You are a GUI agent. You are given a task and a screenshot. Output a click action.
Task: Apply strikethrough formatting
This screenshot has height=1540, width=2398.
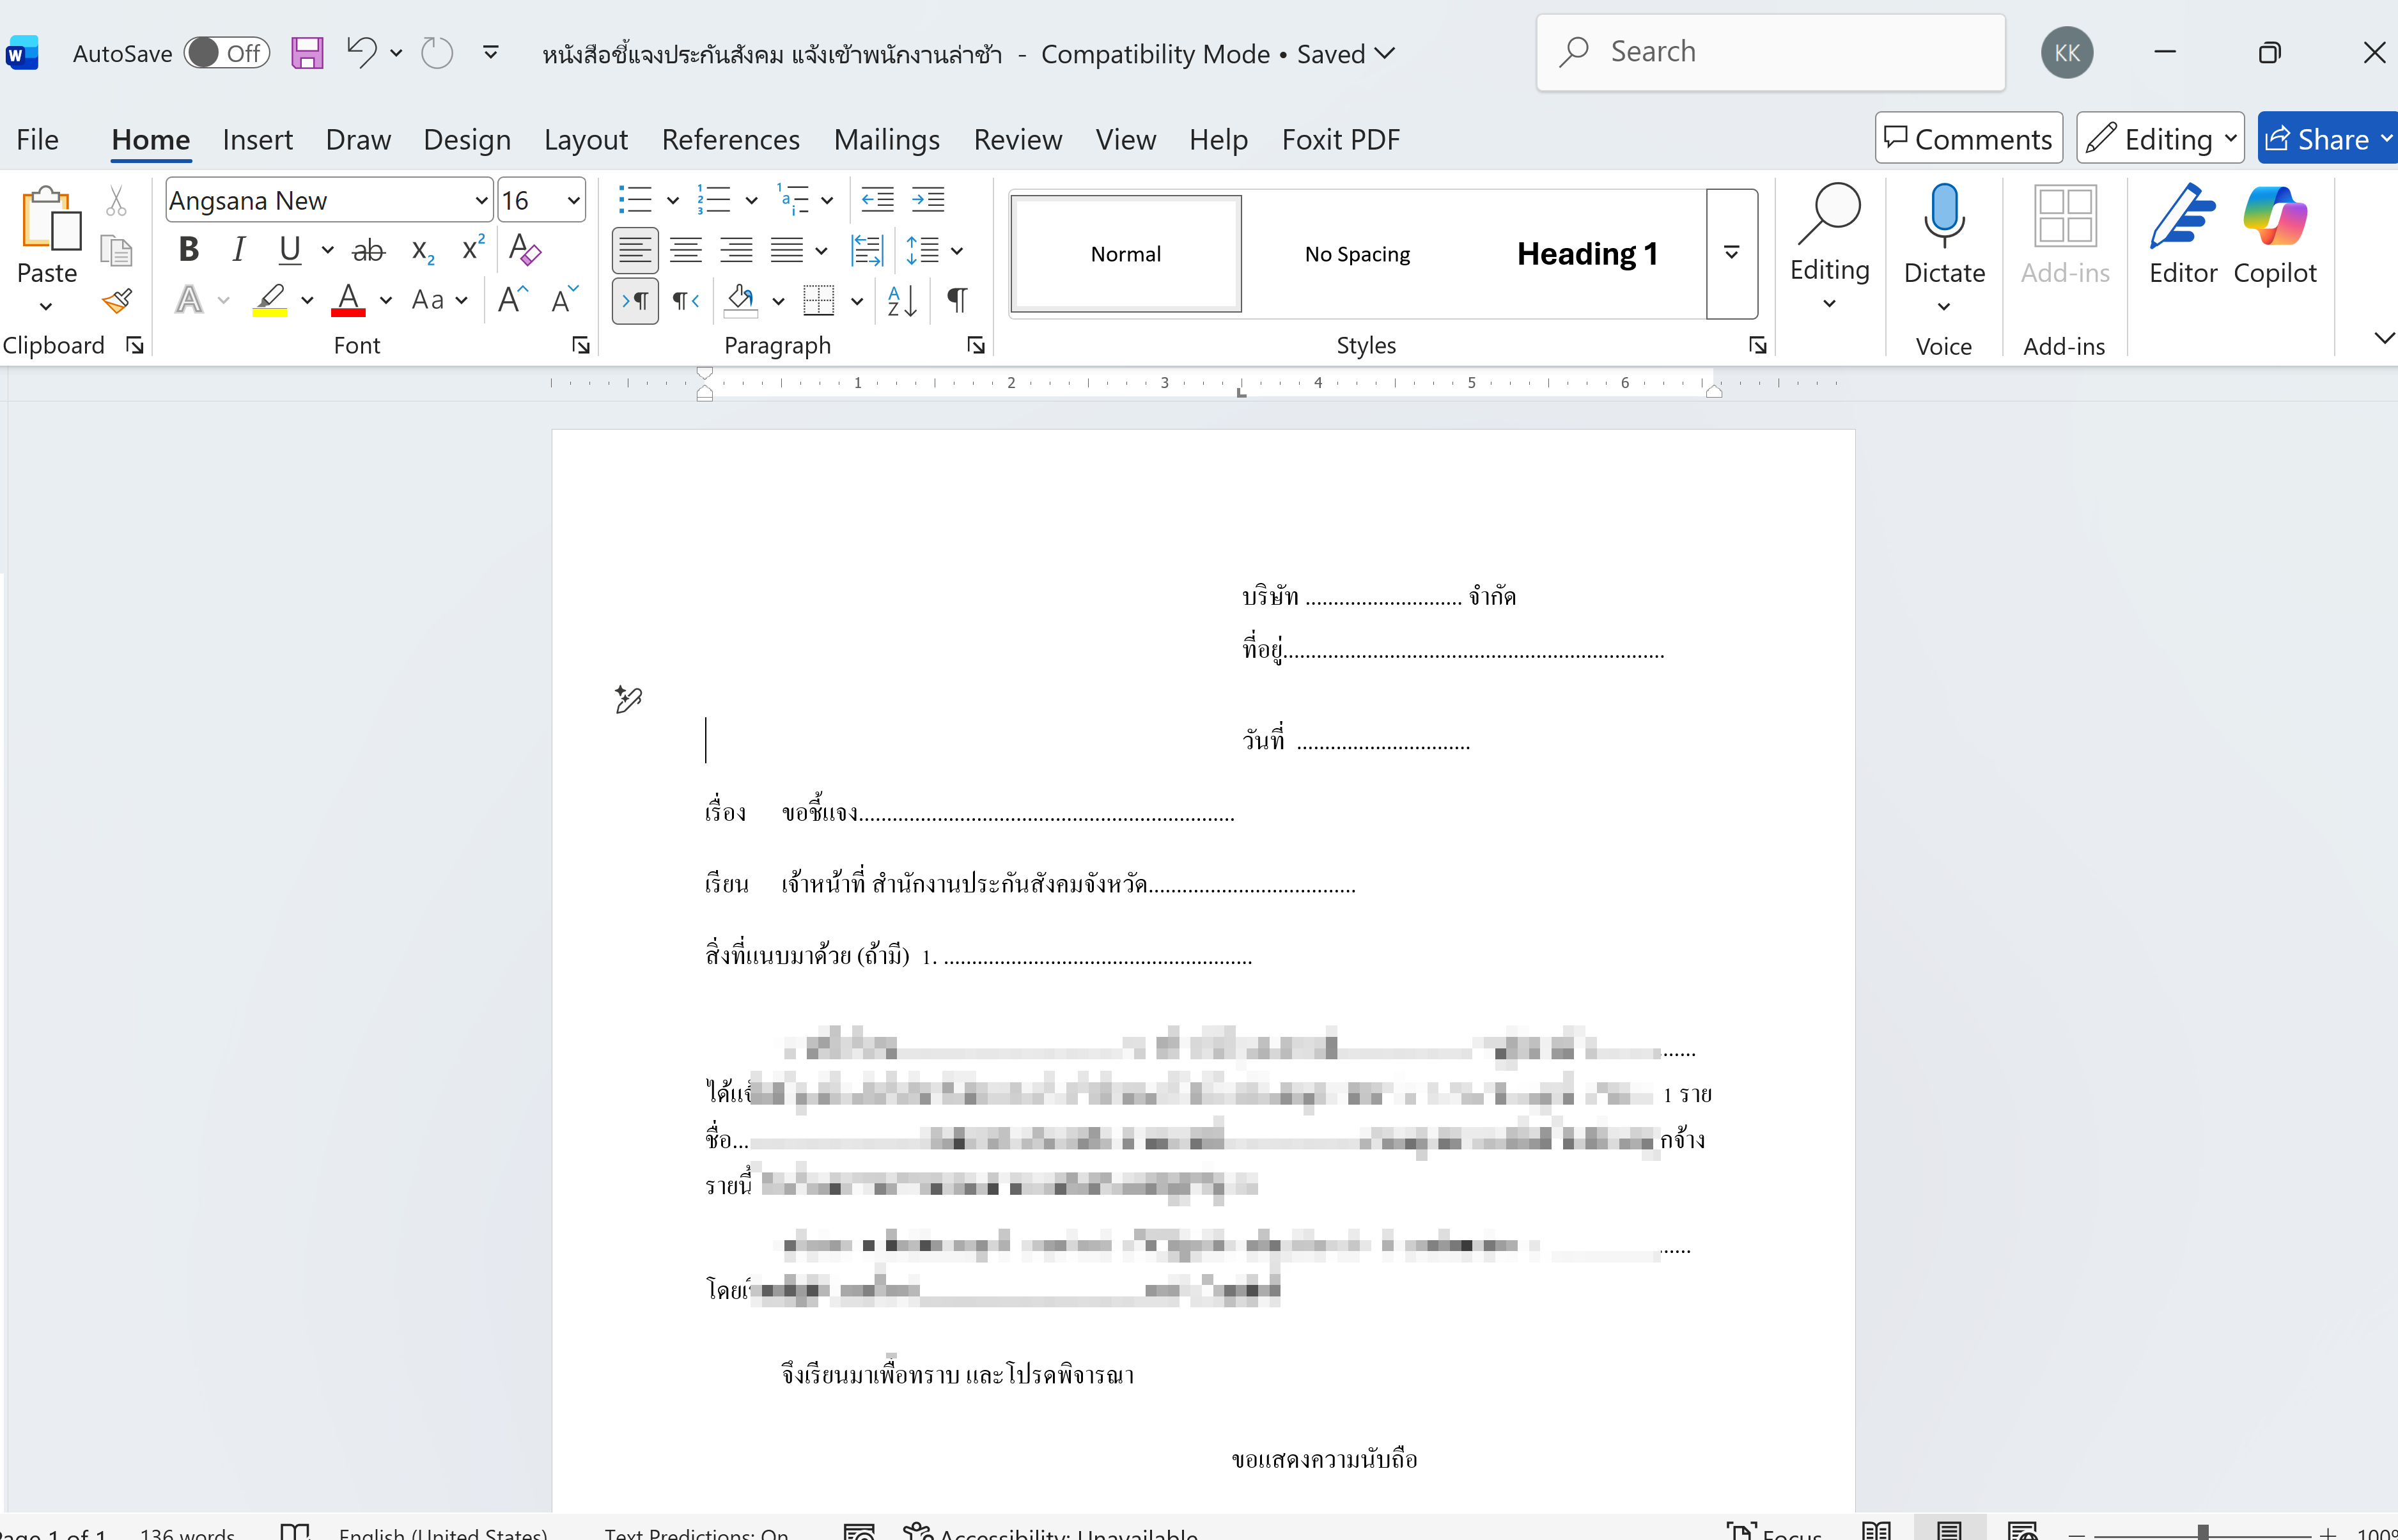pyautogui.click(x=368, y=250)
